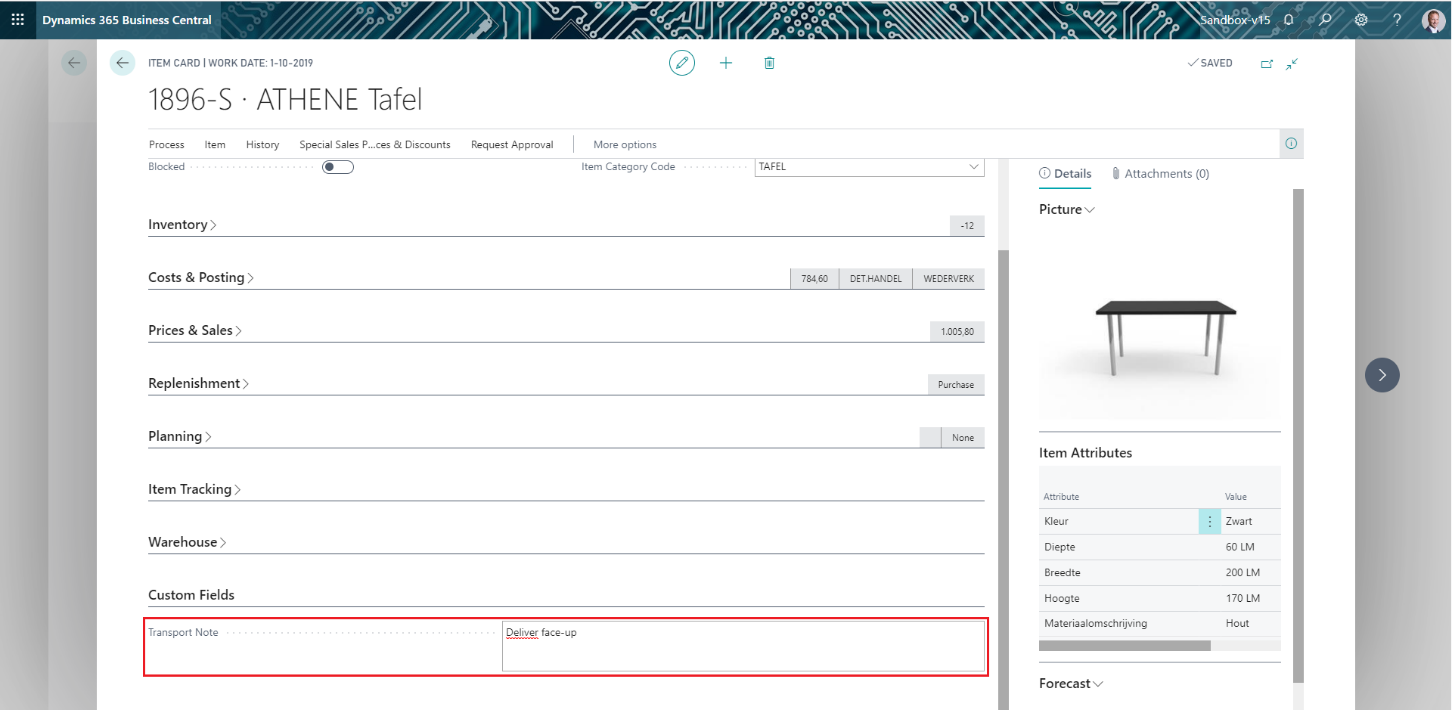Click the back arrow on item card
The width and height of the screenshot is (1455, 710).
[x=122, y=63]
